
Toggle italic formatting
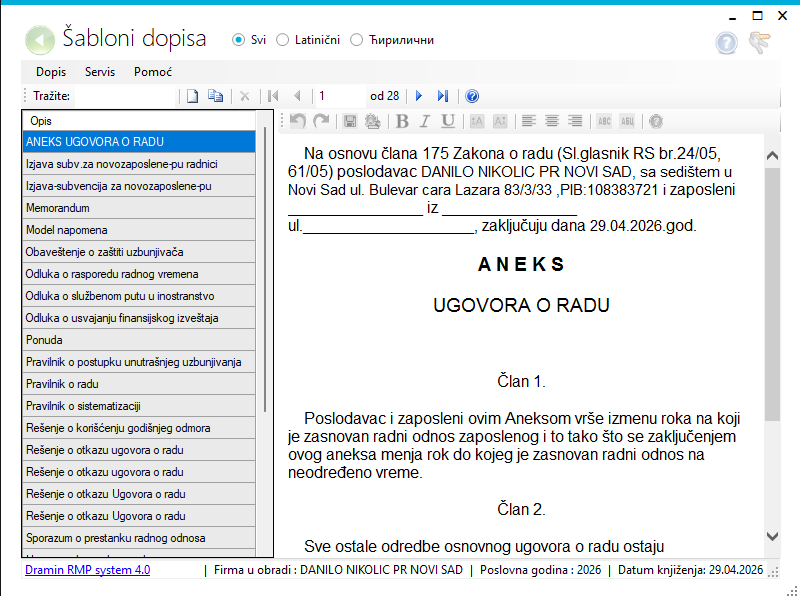(x=424, y=121)
